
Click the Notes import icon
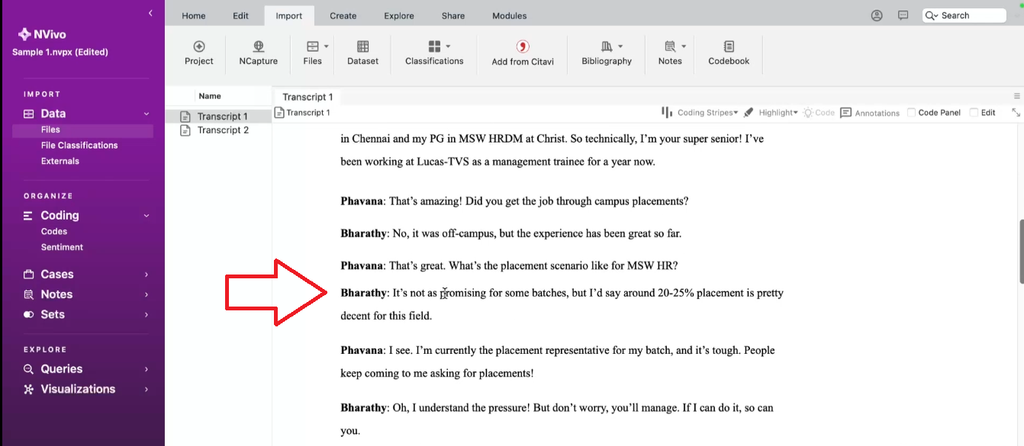point(670,46)
